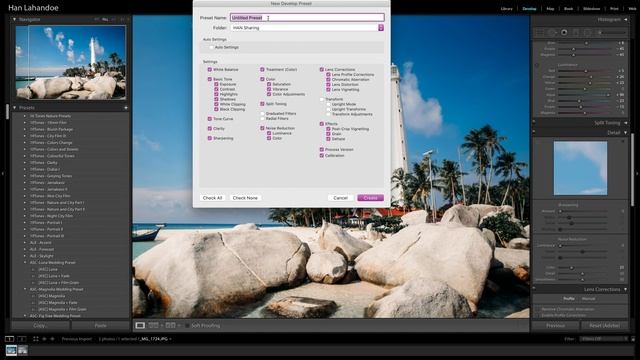Viewport: 640px width, 360px height.
Task: Uncheck Grain checkbox
Action: tap(328, 134)
